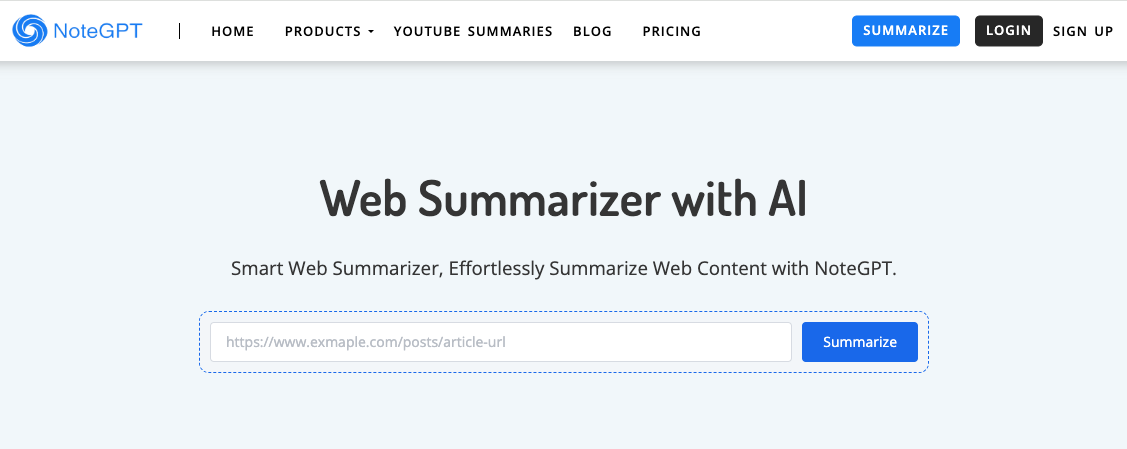Select the SIGN UP link
Image resolution: width=1127 pixels, height=449 pixels.
(x=1083, y=31)
